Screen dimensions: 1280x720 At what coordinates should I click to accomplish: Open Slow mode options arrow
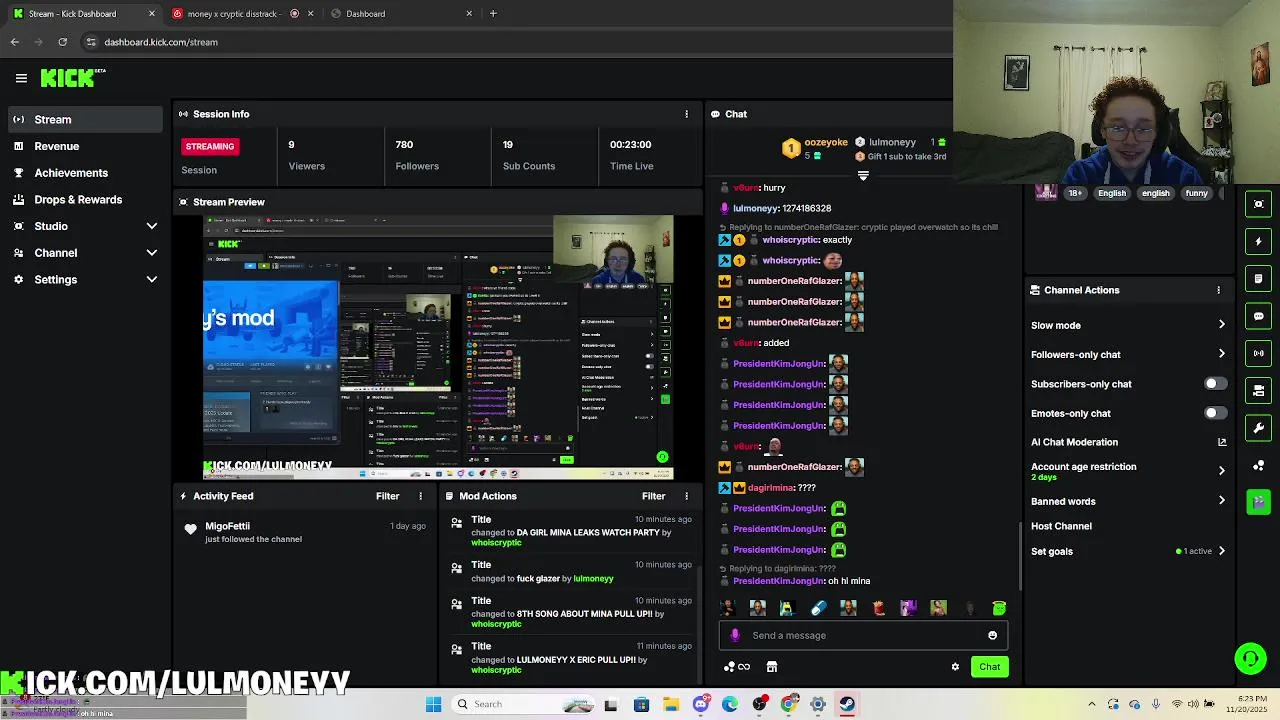(x=1221, y=325)
